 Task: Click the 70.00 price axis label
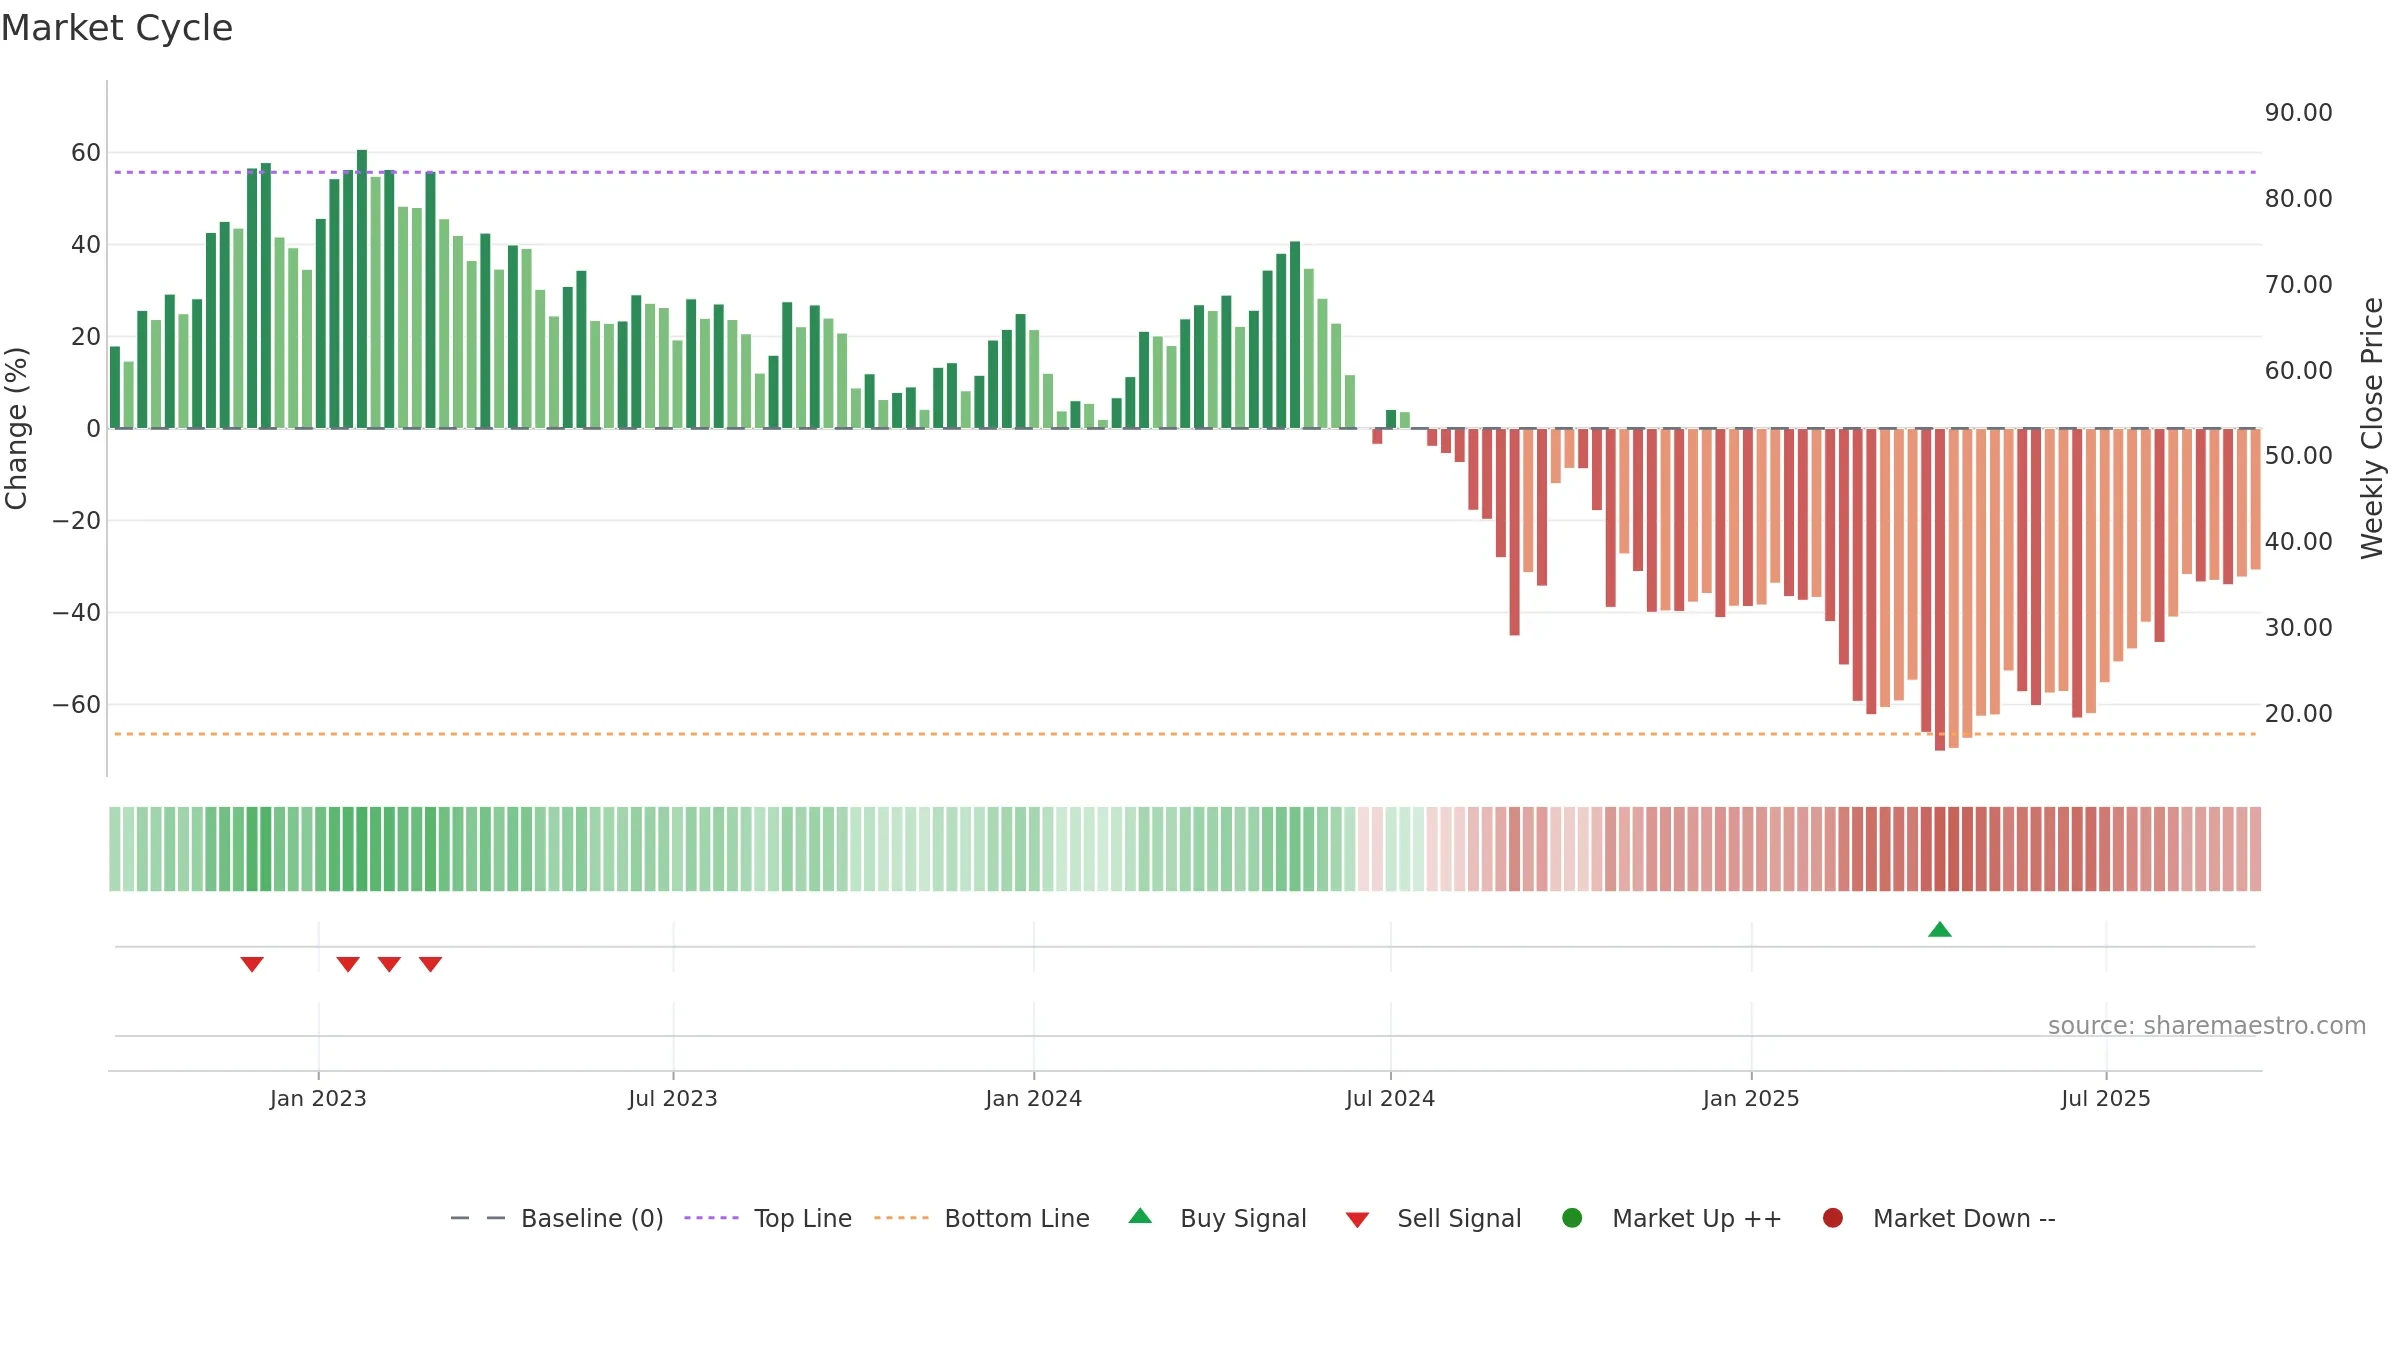coord(2298,285)
